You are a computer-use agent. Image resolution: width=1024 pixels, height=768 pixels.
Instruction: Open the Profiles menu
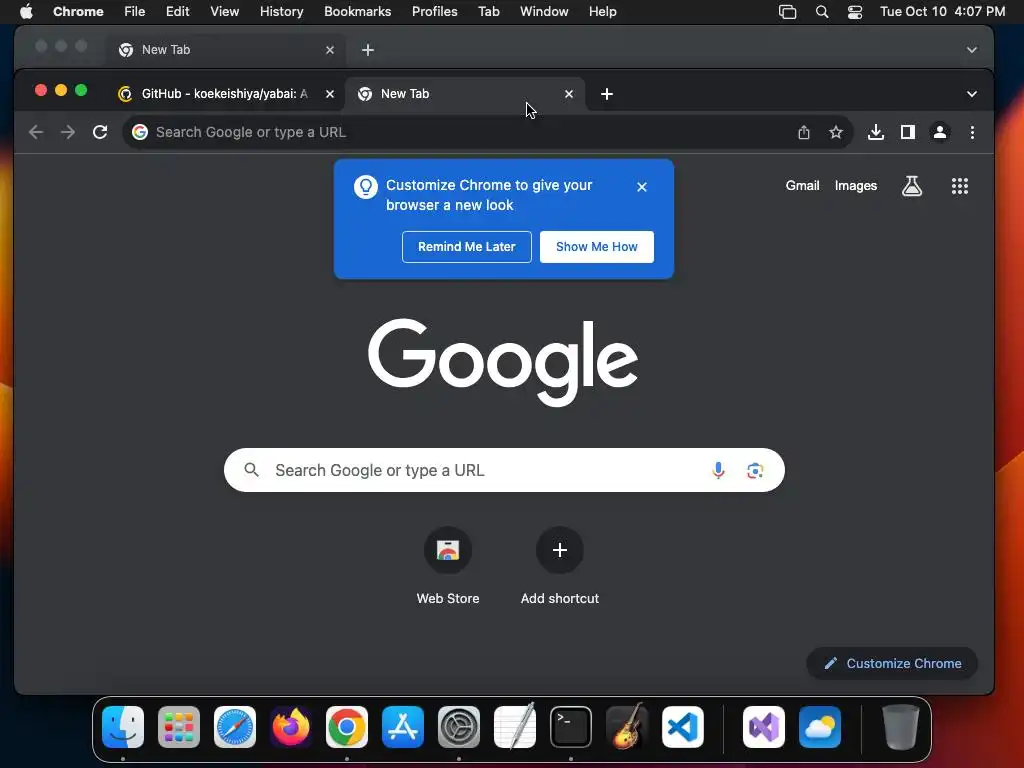434,12
